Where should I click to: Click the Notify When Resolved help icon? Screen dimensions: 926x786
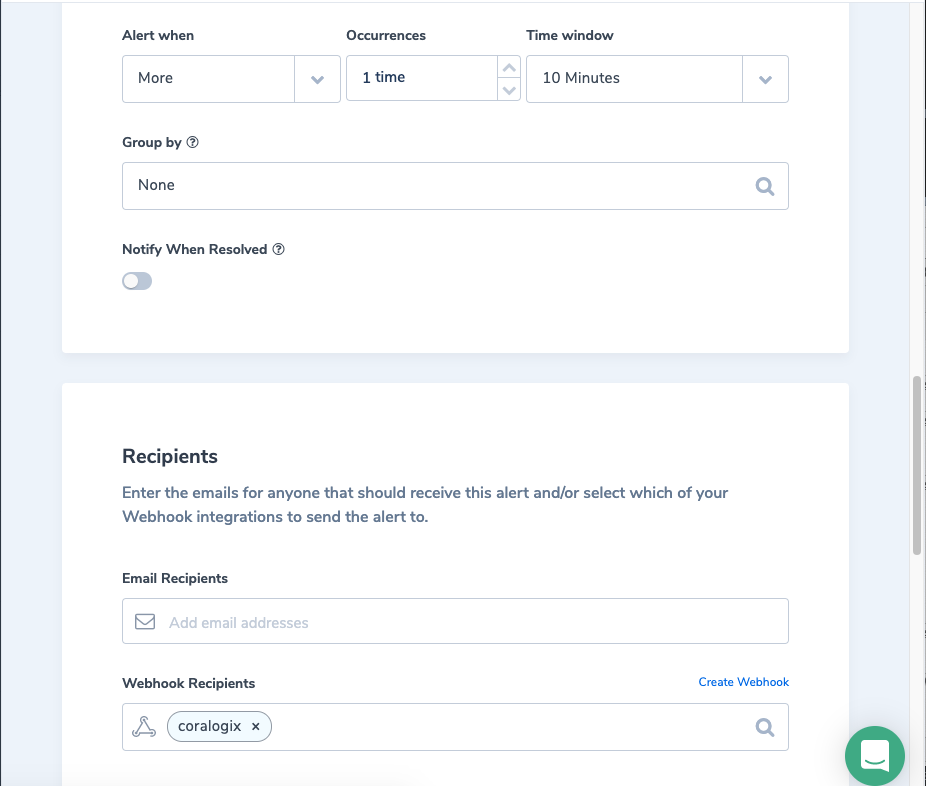pos(279,249)
